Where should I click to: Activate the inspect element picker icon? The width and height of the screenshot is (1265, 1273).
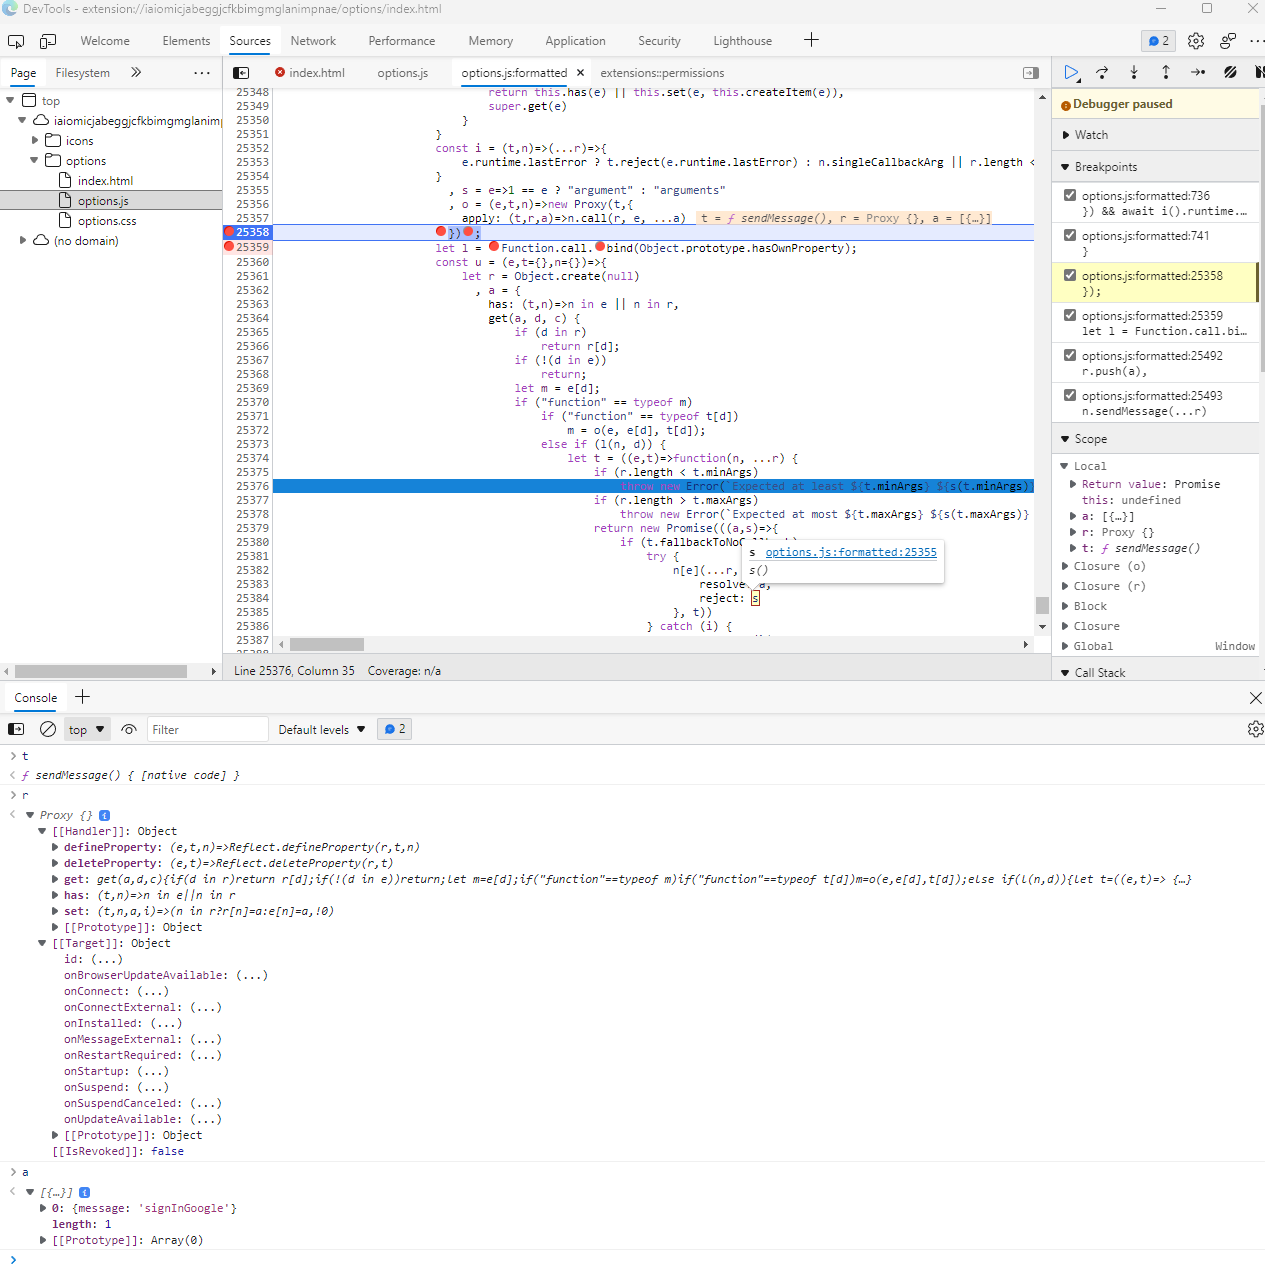click(16, 41)
